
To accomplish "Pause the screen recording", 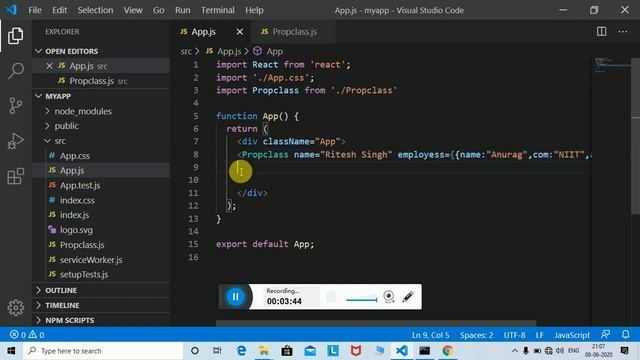I will (236, 297).
